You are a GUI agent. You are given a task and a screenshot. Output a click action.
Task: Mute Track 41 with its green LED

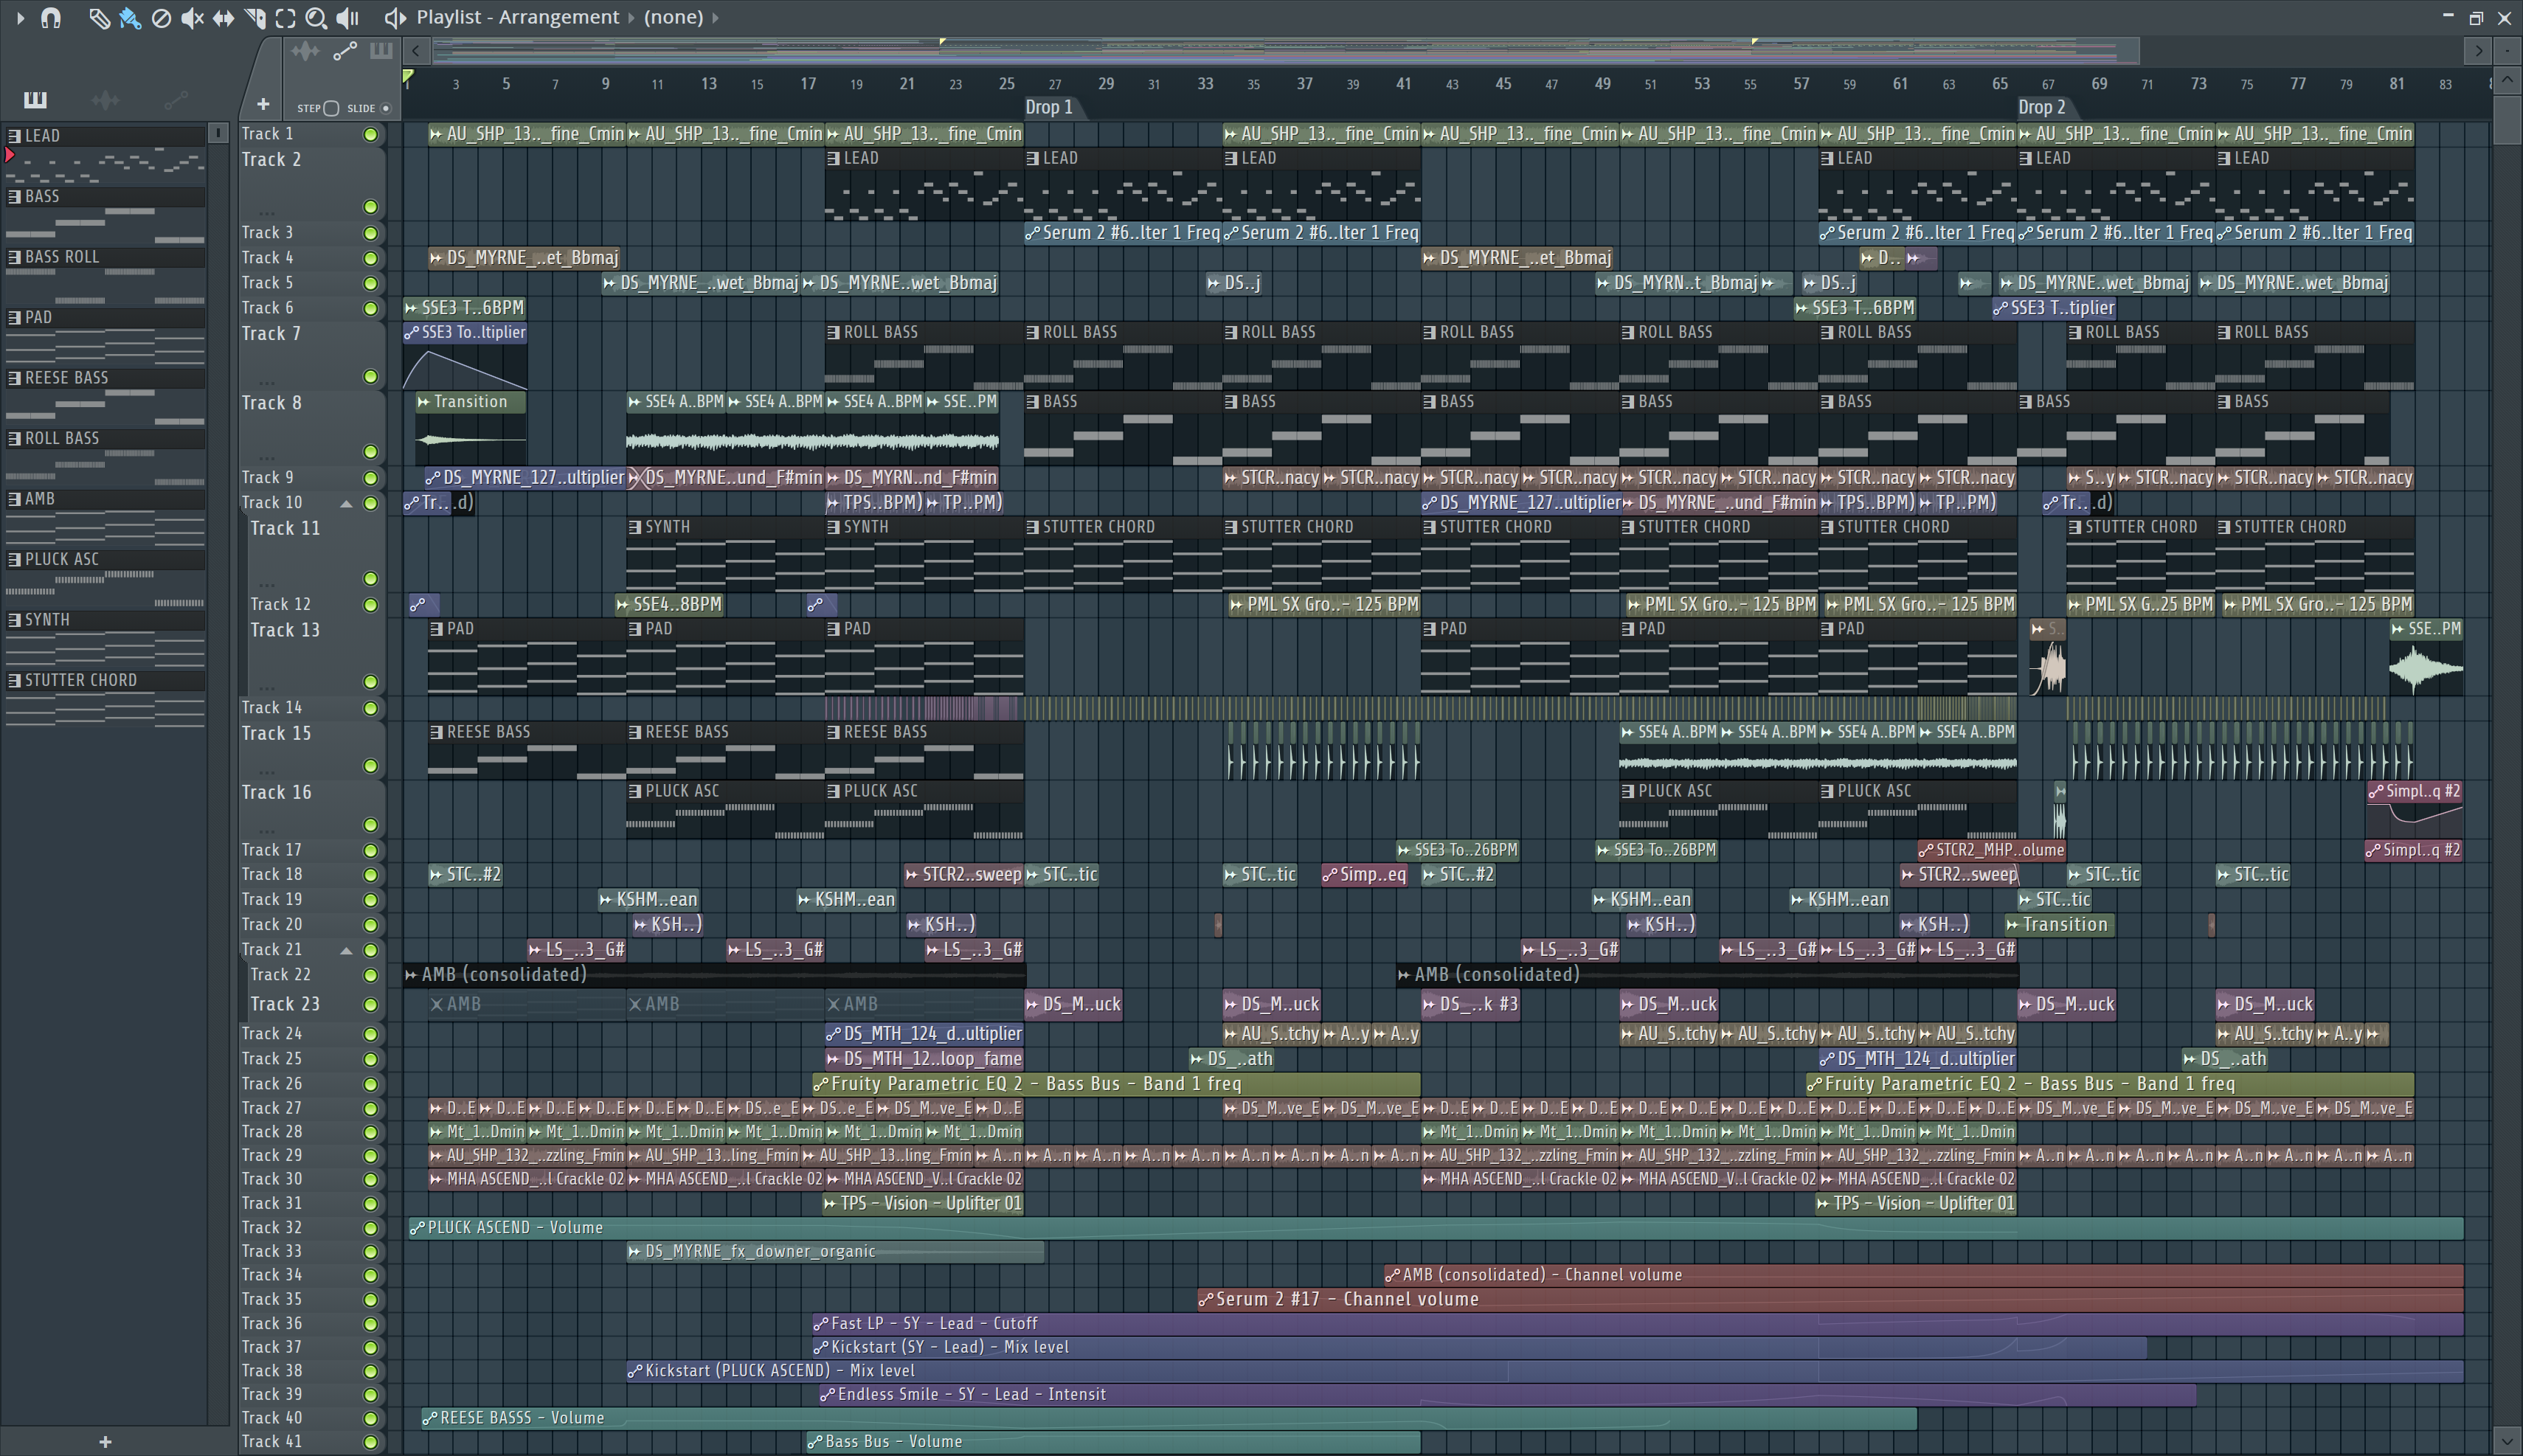click(x=370, y=1442)
